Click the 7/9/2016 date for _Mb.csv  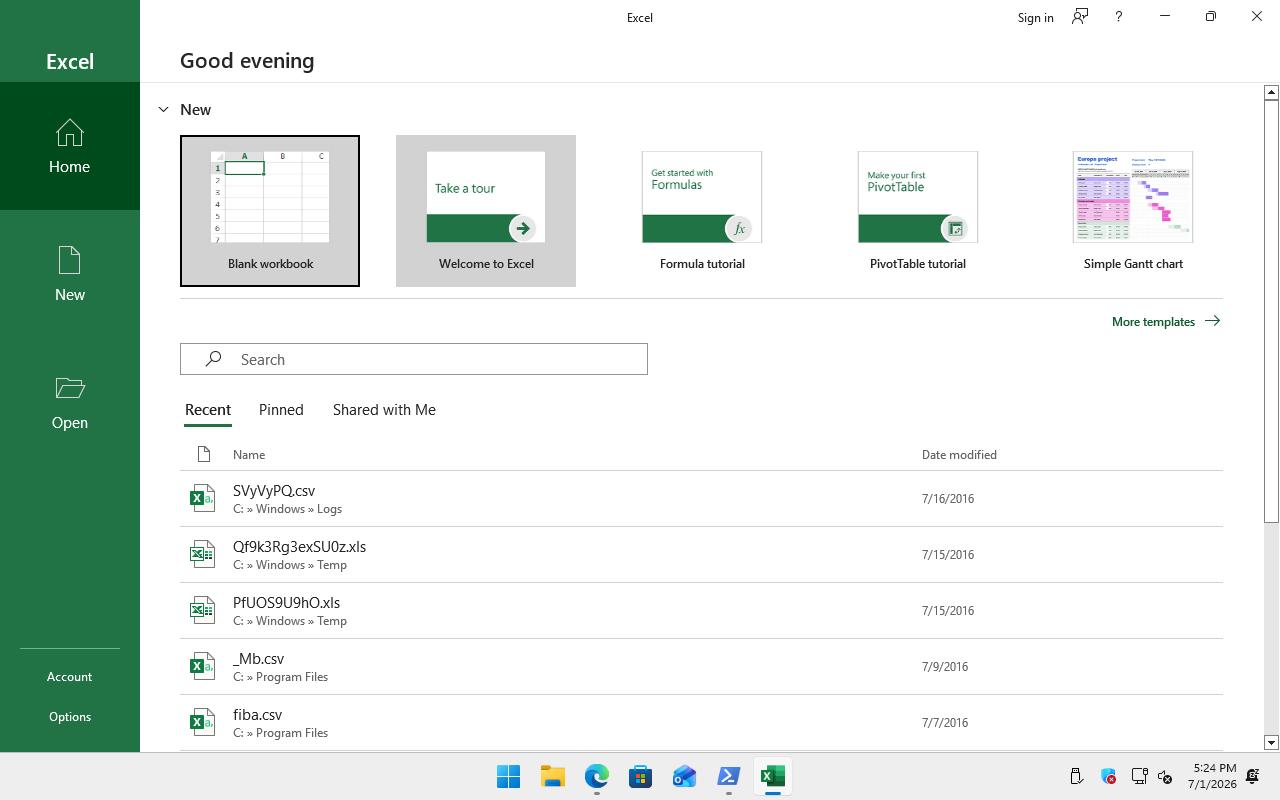pyautogui.click(x=945, y=666)
